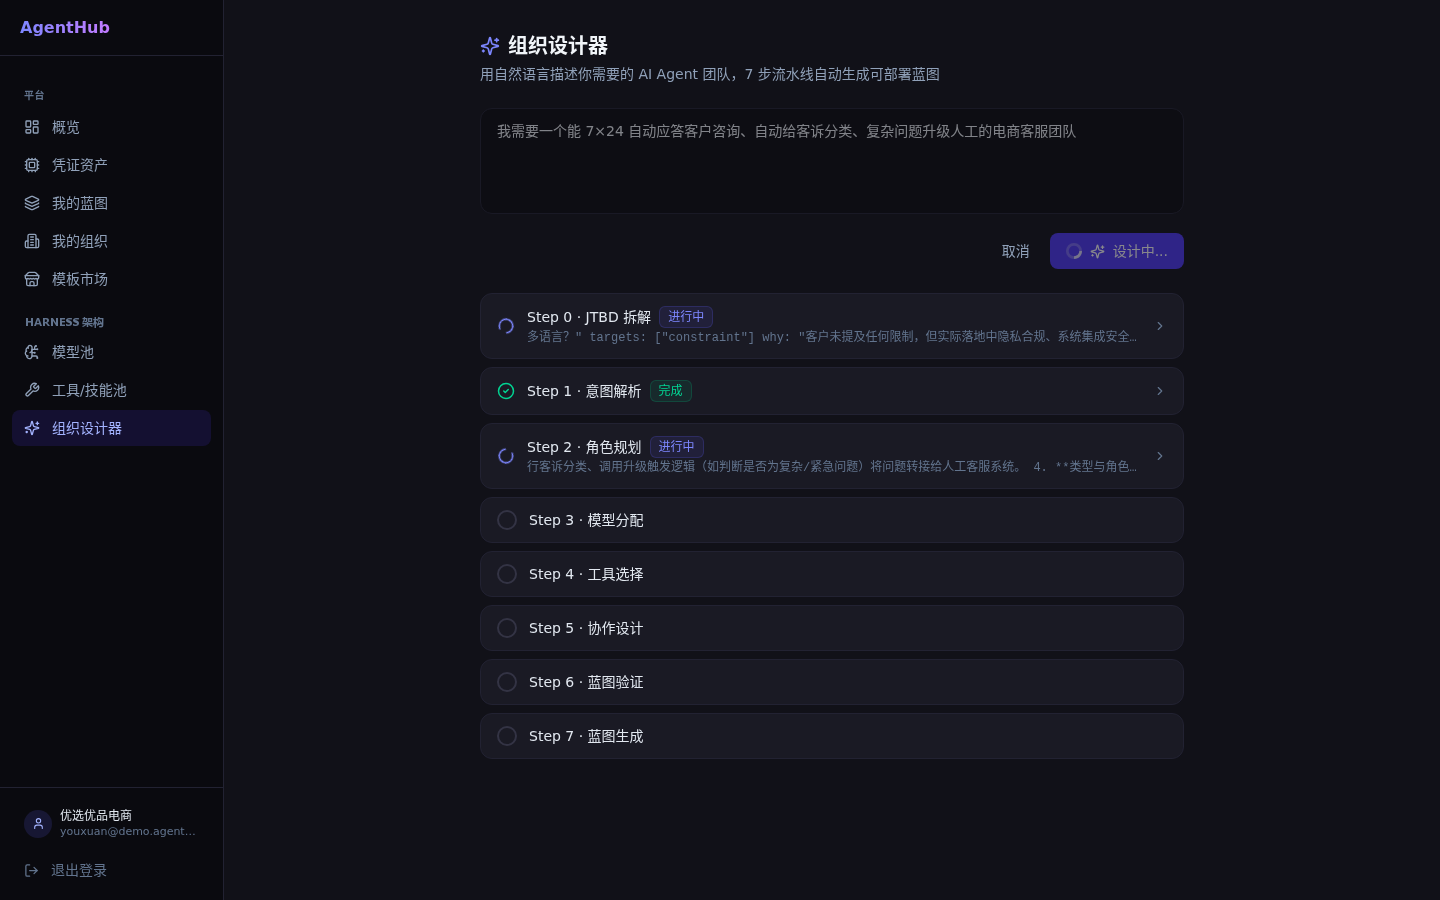Click the 工具/技能池 wrench icon
Viewport: 1440px width, 900px height.
tap(32, 390)
